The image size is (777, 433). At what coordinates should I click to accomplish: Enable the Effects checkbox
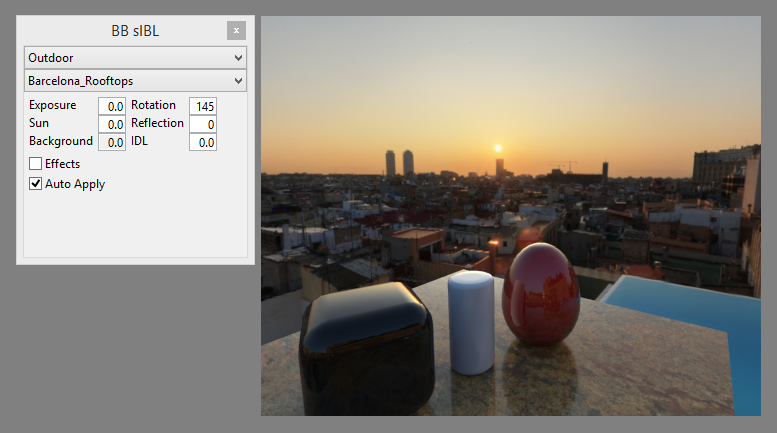[36, 164]
